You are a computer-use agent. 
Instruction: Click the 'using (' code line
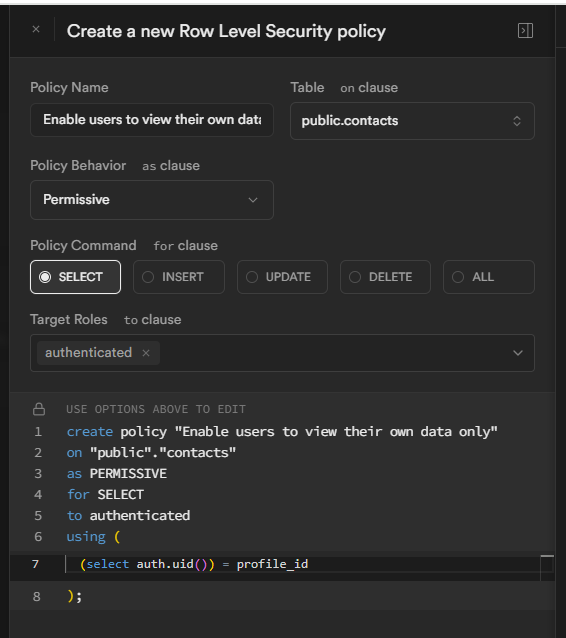tap(94, 537)
